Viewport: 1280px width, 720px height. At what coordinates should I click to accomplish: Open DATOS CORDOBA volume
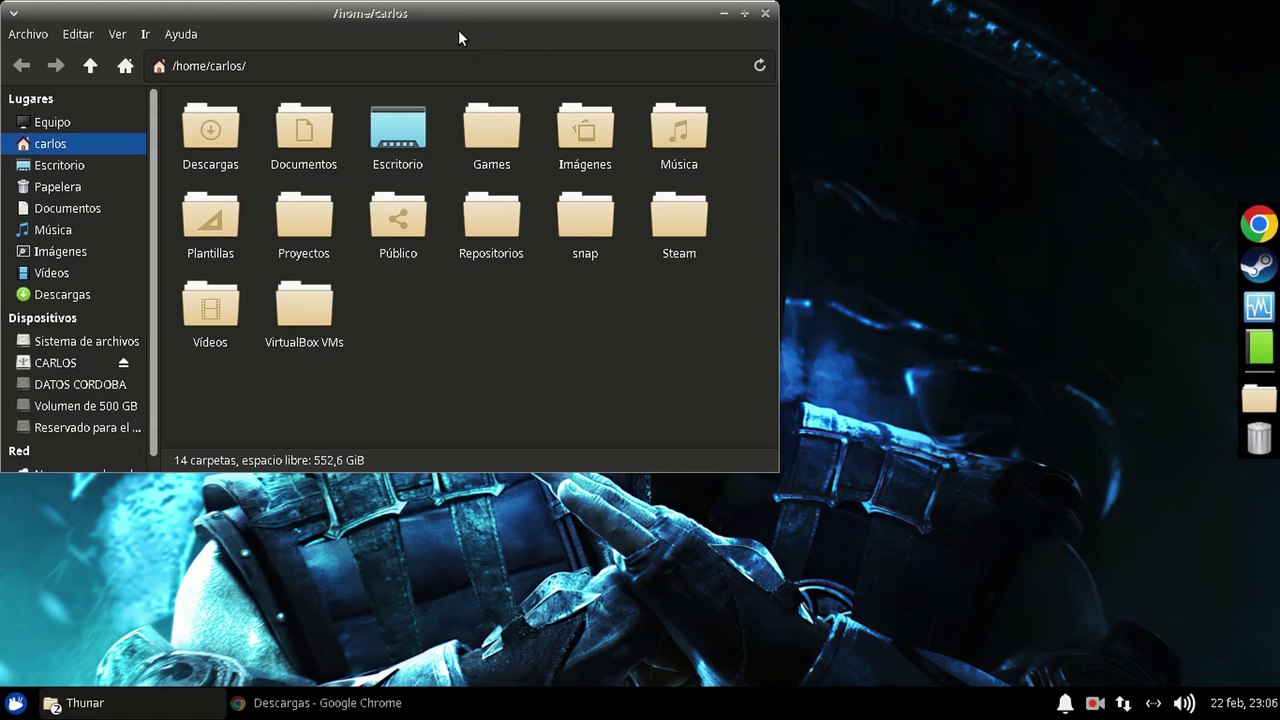(x=73, y=384)
